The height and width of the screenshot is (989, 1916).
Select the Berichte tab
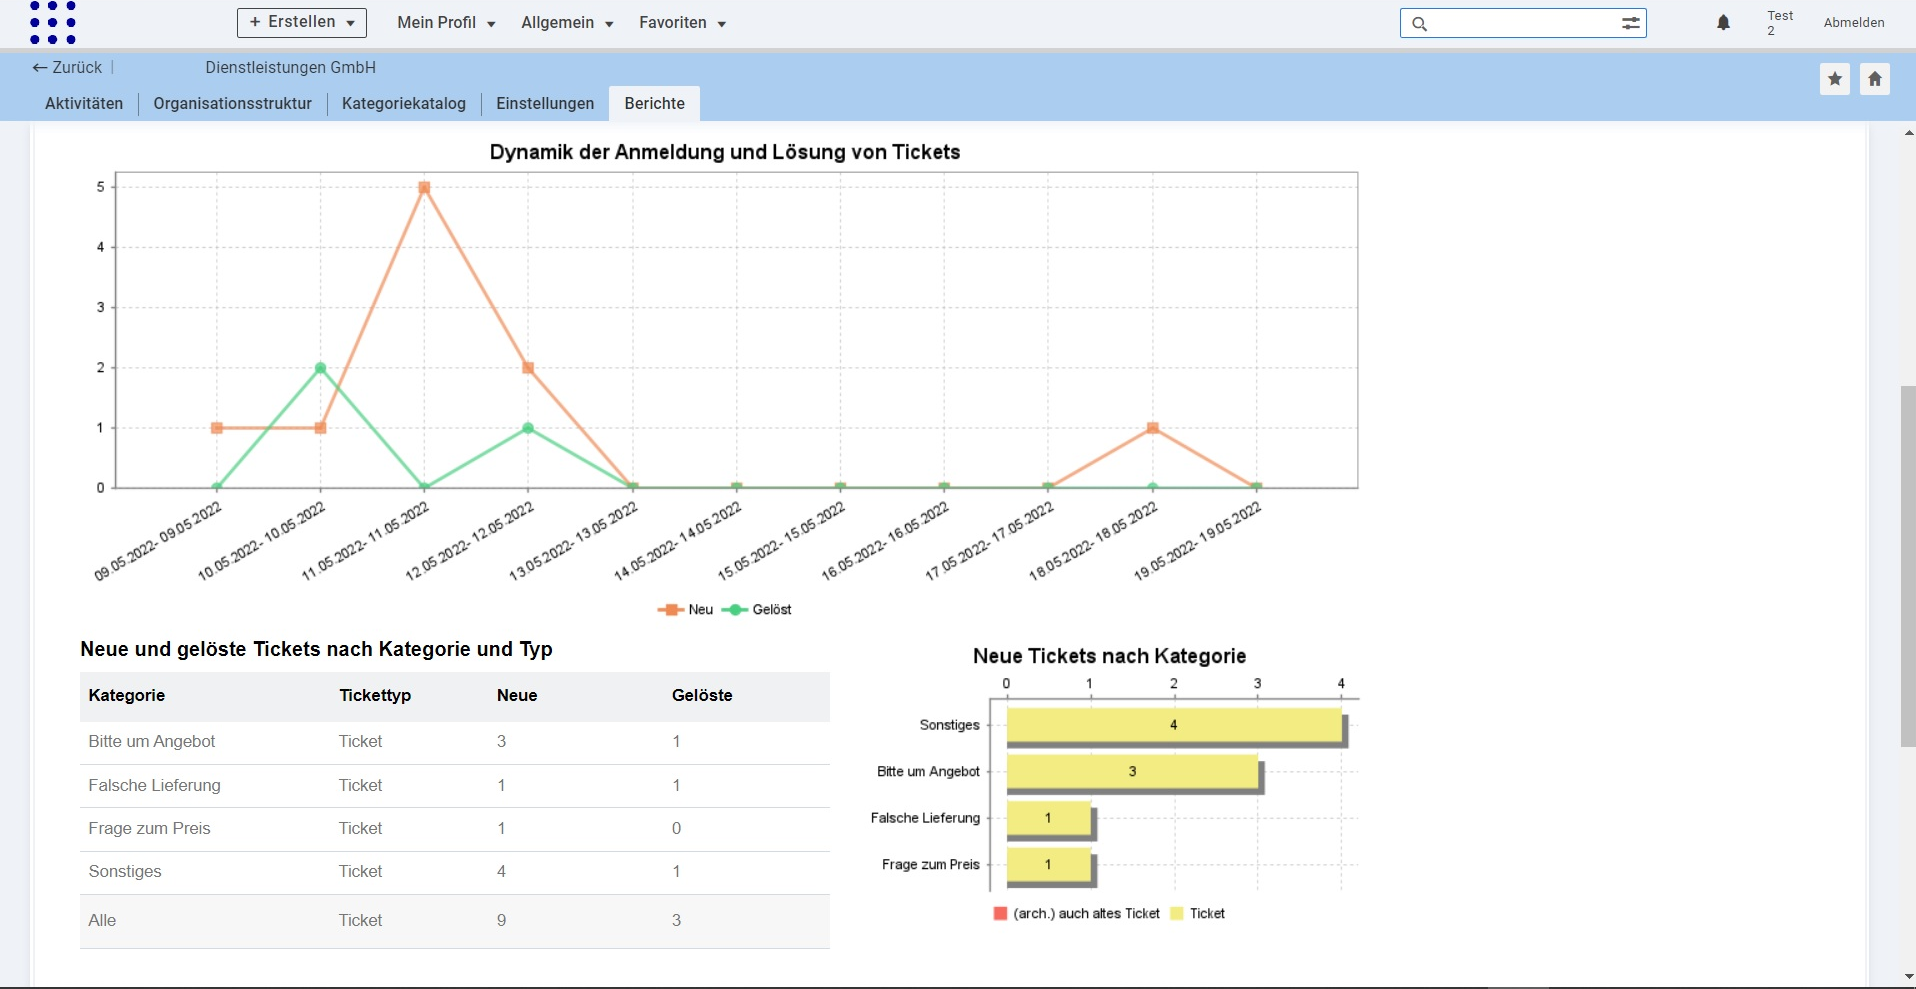[655, 103]
